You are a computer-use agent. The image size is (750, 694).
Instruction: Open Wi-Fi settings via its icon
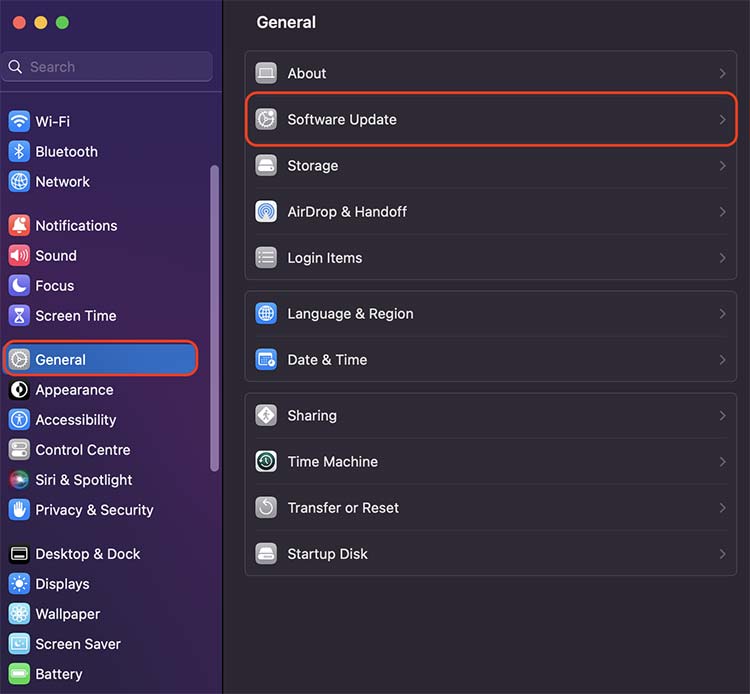[19, 121]
